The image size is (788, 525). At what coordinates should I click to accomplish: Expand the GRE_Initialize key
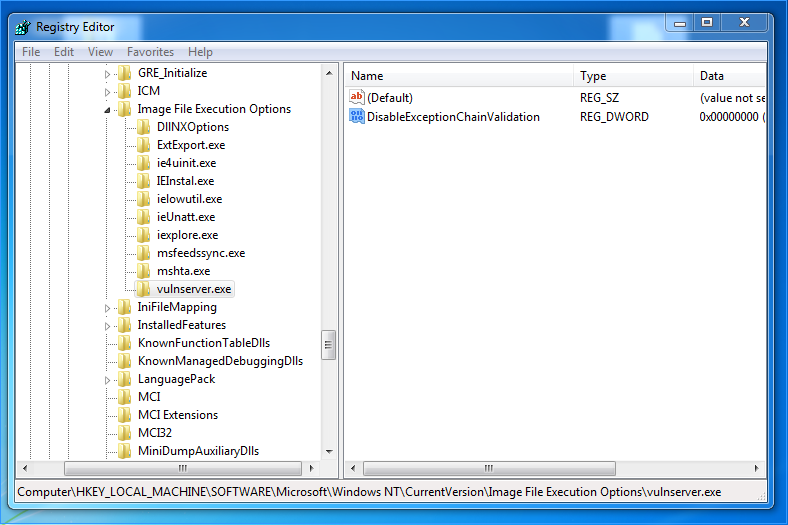(x=107, y=74)
